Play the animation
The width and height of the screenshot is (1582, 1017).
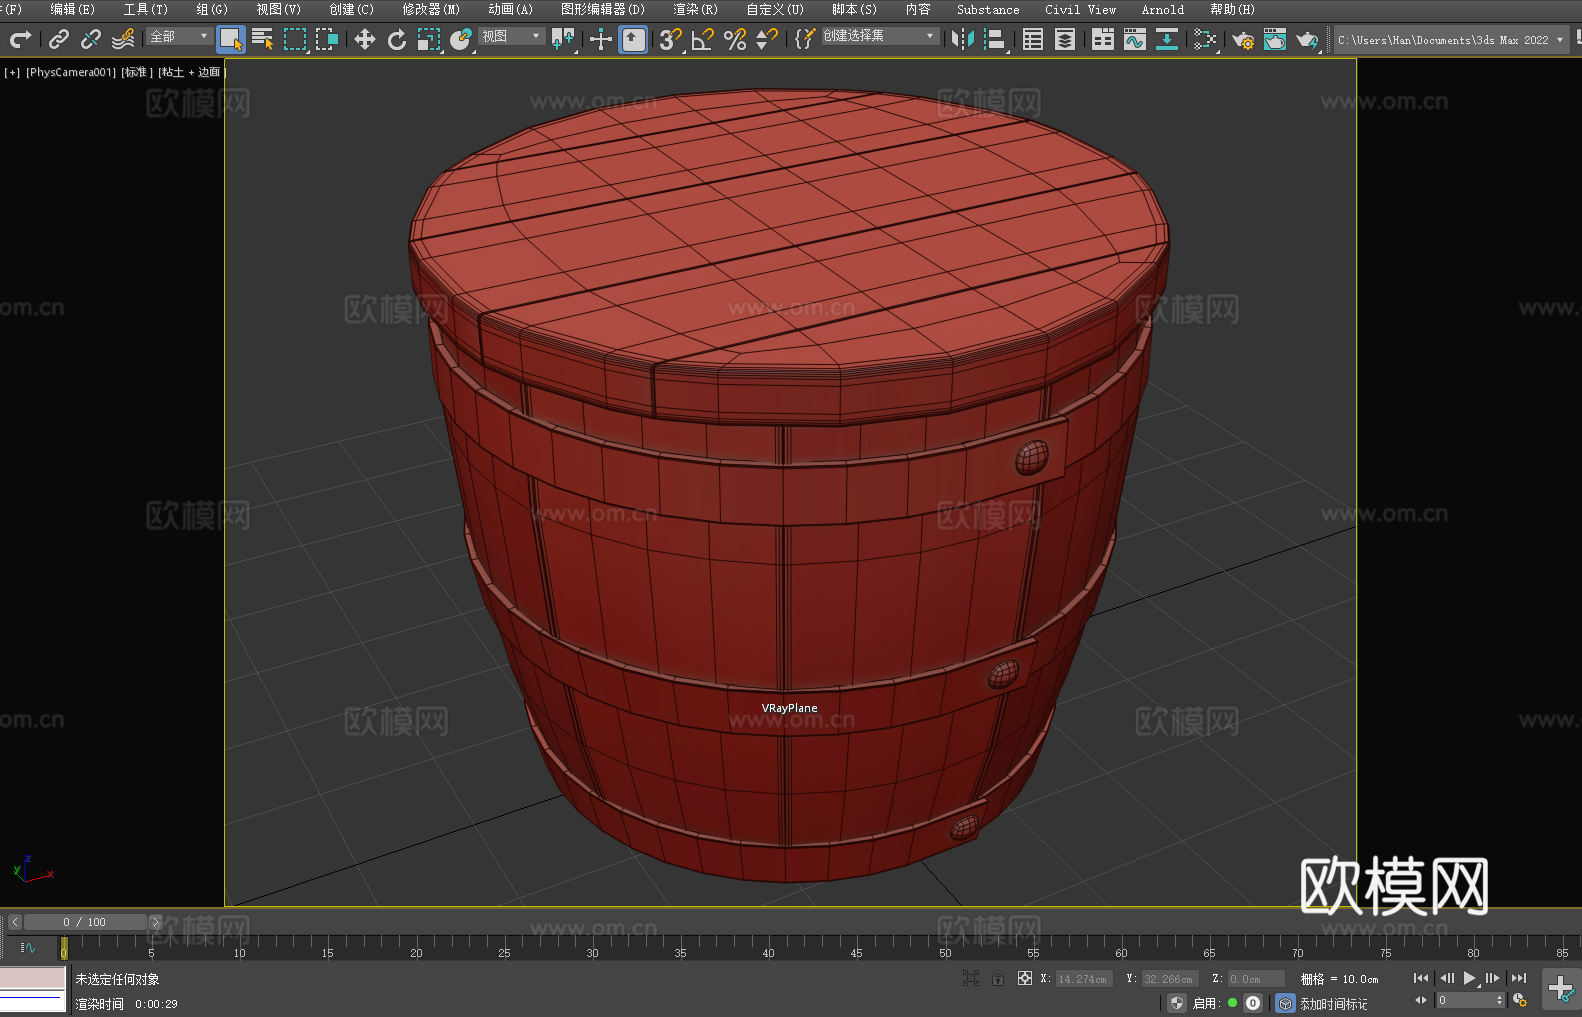tap(1469, 978)
